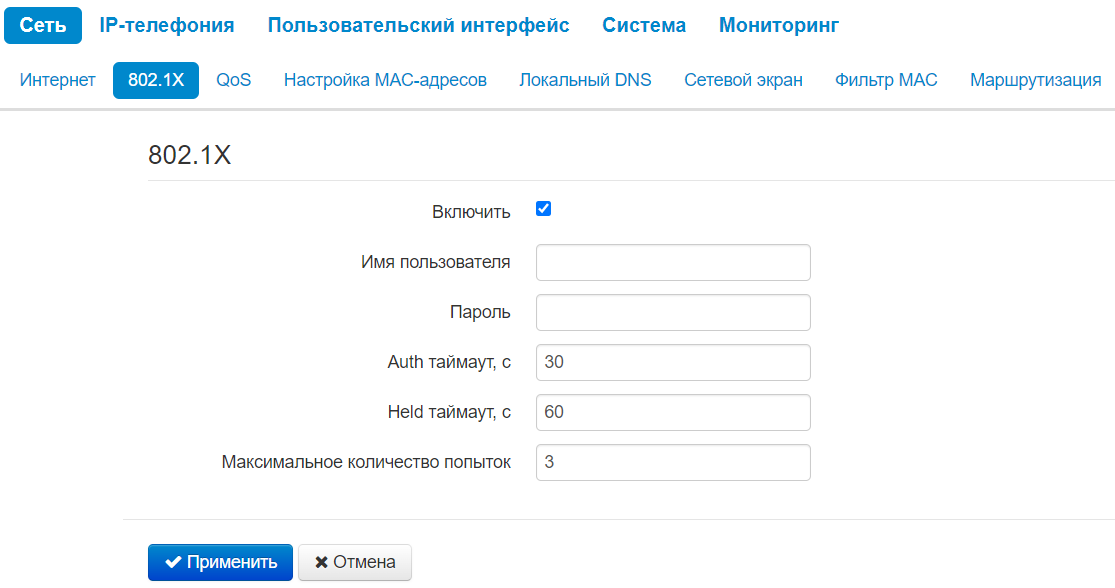The height and width of the screenshot is (588, 1115).
Task: Click the cross icon on Отмена button
Action: (x=321, y=562)
